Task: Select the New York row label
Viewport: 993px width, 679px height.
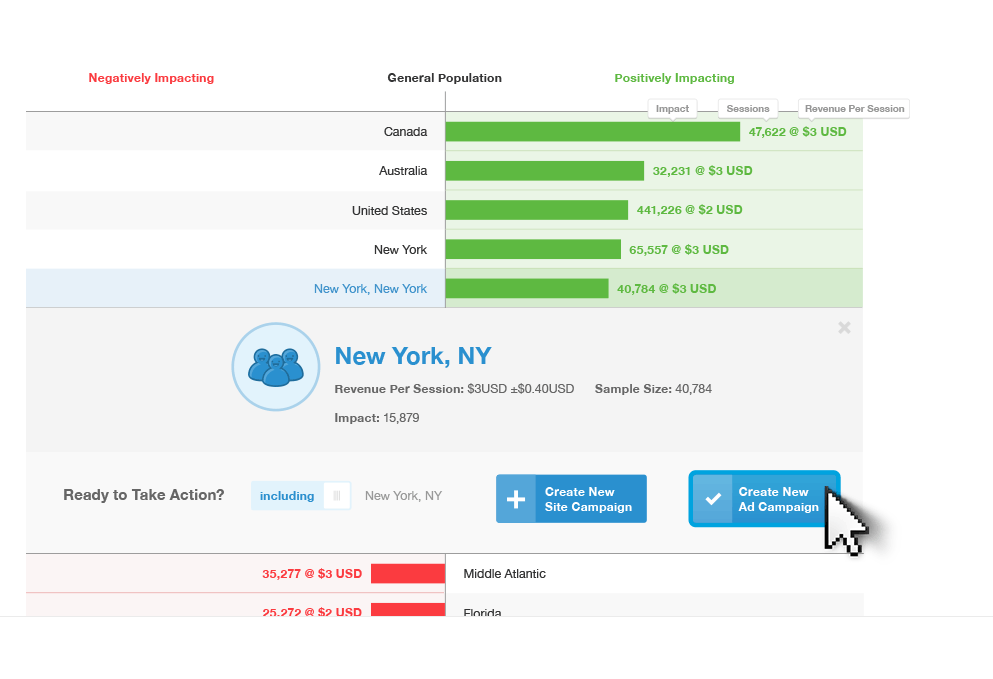Action: click(x=400, y=250)
